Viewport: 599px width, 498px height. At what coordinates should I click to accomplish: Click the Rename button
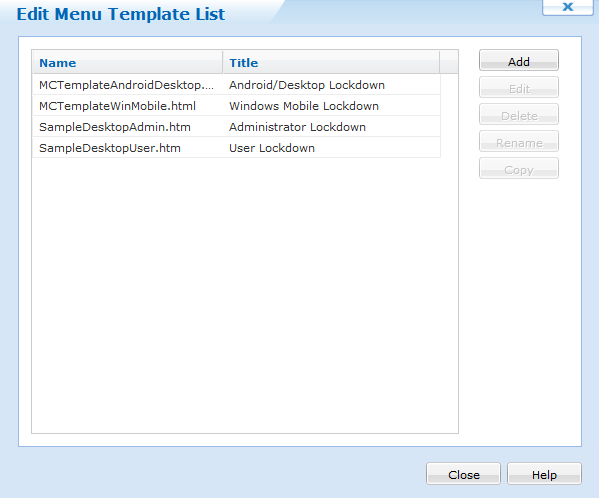[519, 141]
